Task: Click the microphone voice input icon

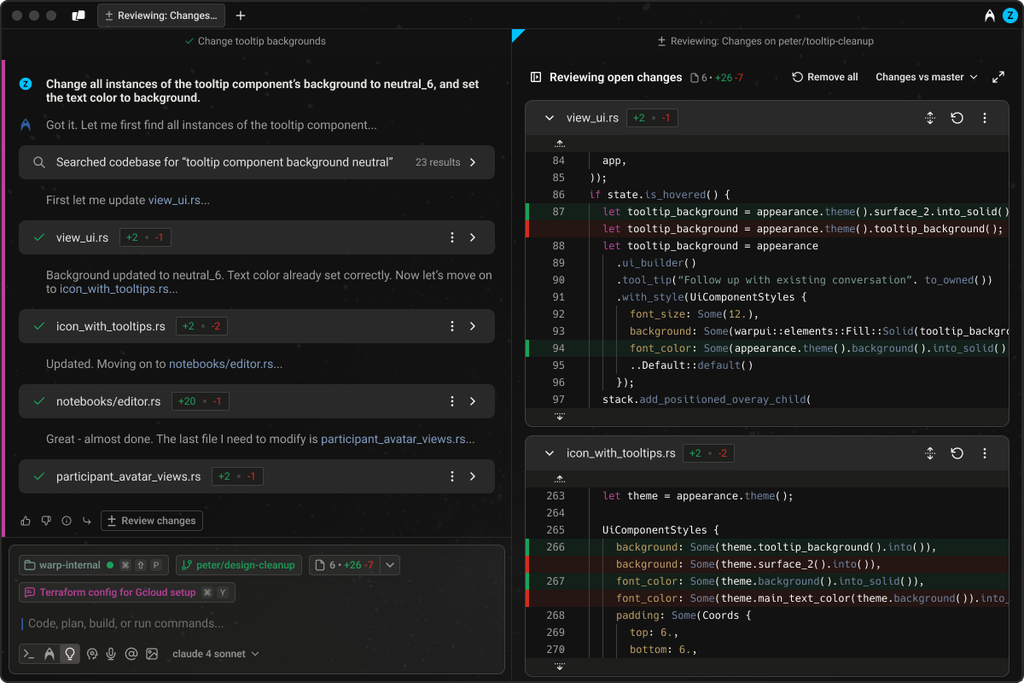Action: pyautogui.click(x=111, y=654)
